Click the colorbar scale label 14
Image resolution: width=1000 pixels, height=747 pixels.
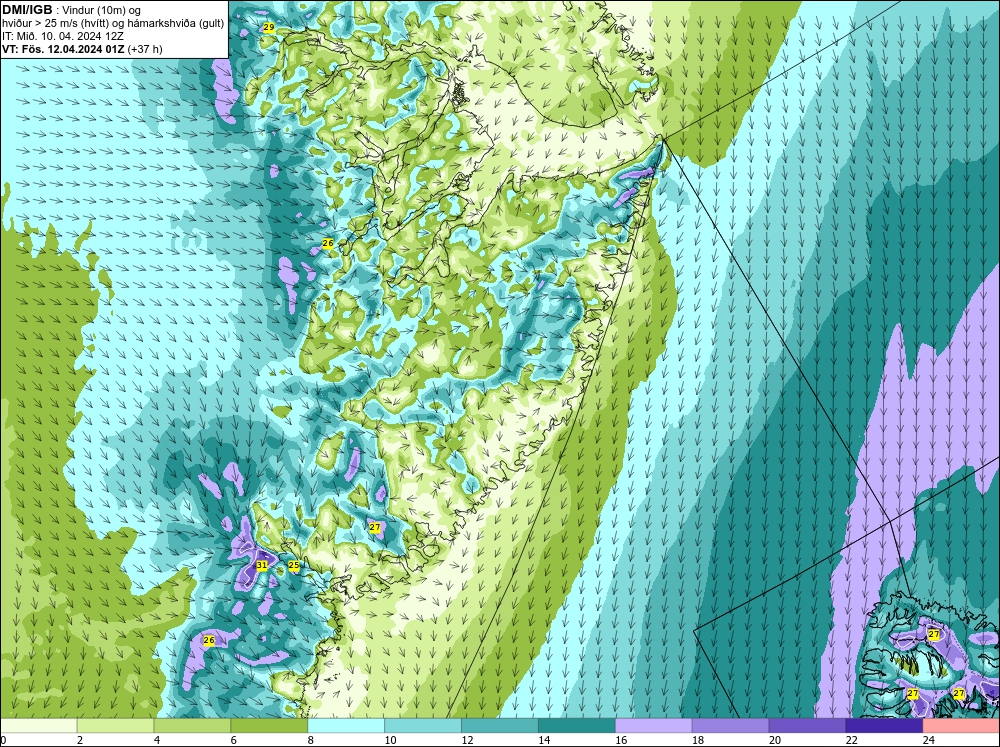[x=544, y=740]
